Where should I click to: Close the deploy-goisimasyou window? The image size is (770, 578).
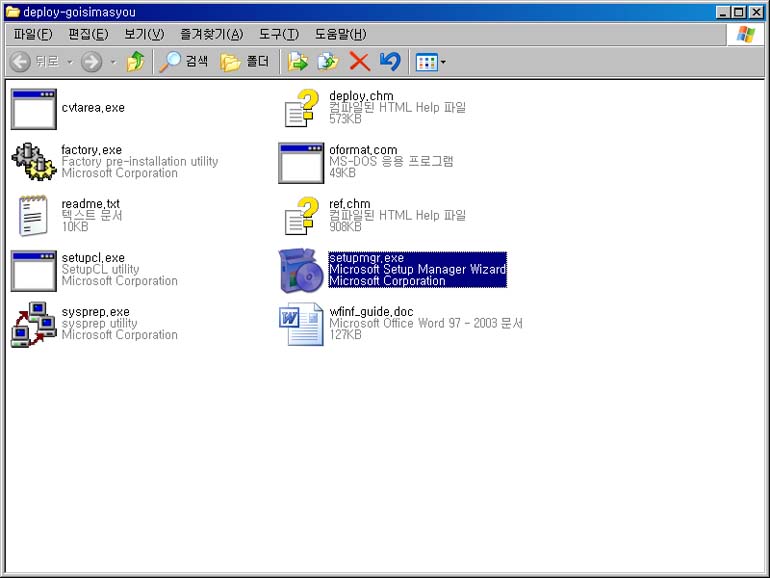pyautogui.click(x=756, y=12)
